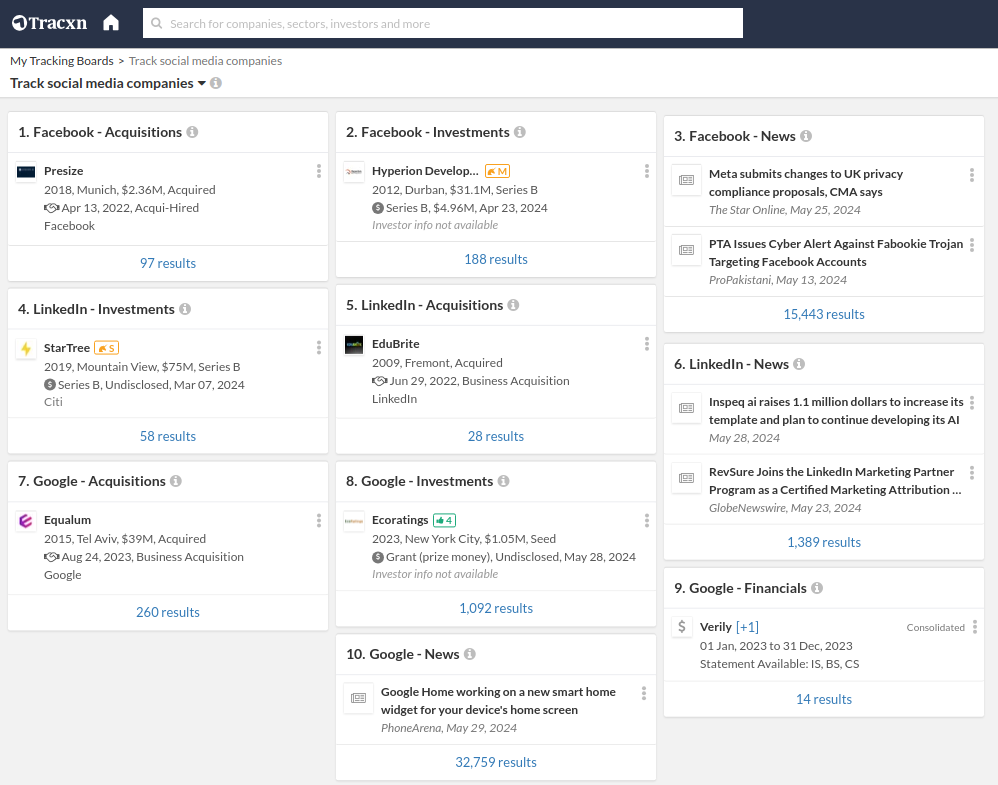998x785 pixels.
Task: Go to My Tracking Boards breadcrumb
Action: point(62,61)
